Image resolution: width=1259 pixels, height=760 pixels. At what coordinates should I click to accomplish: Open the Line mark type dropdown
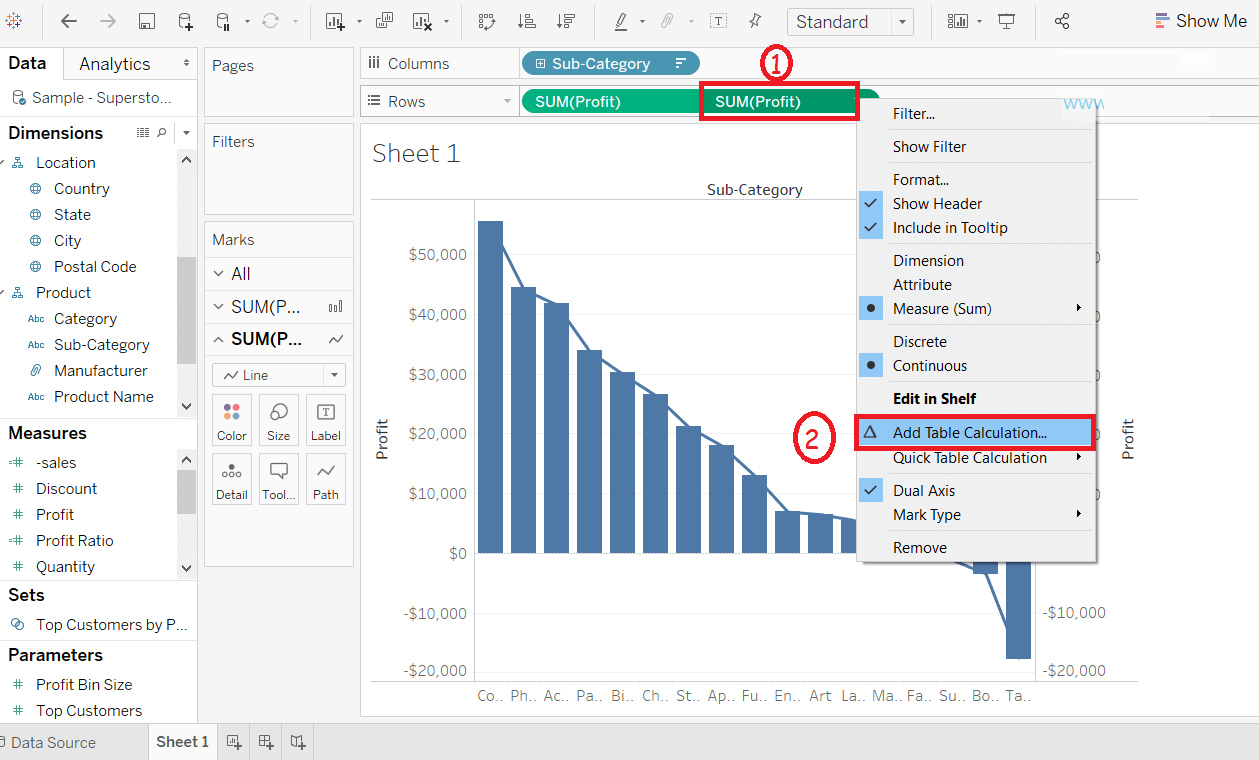tap(279, 375)
